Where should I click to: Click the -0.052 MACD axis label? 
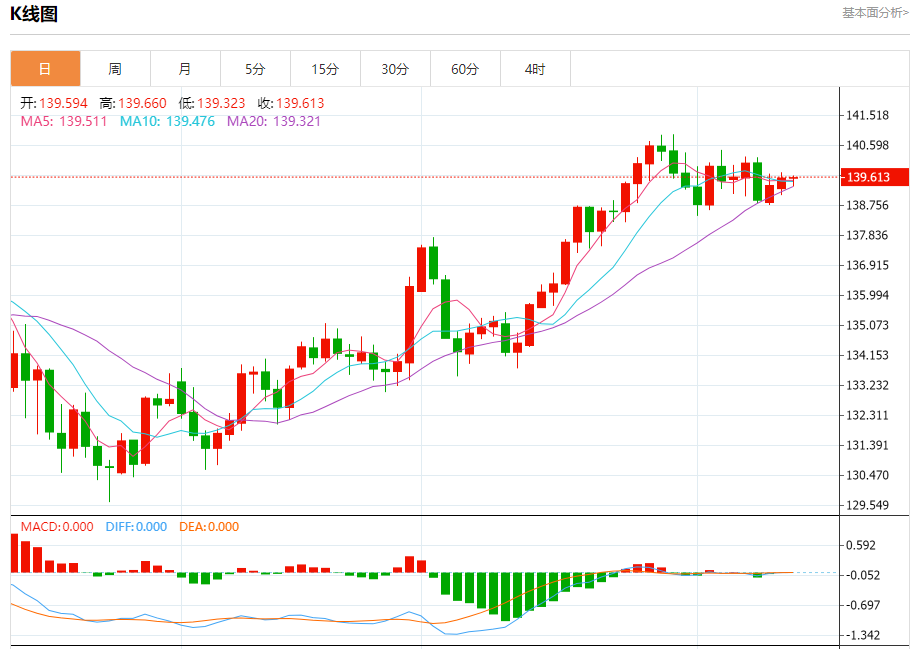pos(863,575)
